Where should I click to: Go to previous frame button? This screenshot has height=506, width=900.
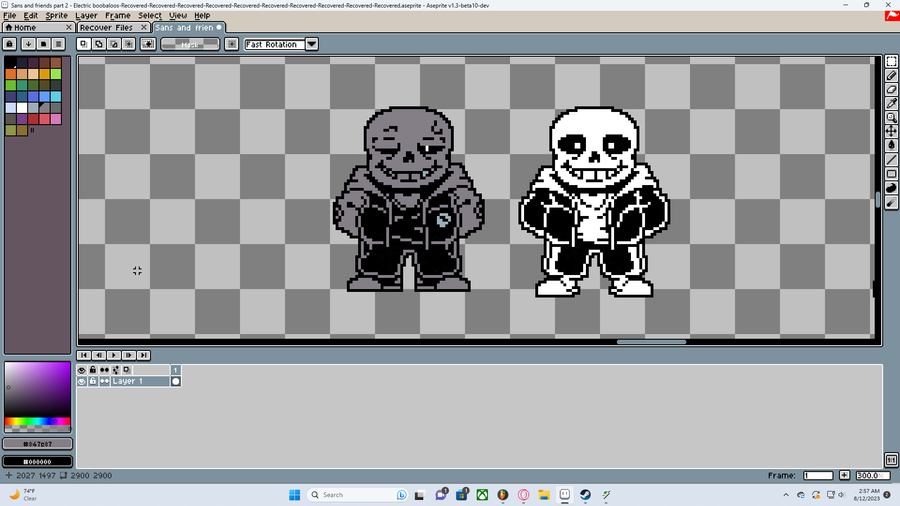[99, 355]
